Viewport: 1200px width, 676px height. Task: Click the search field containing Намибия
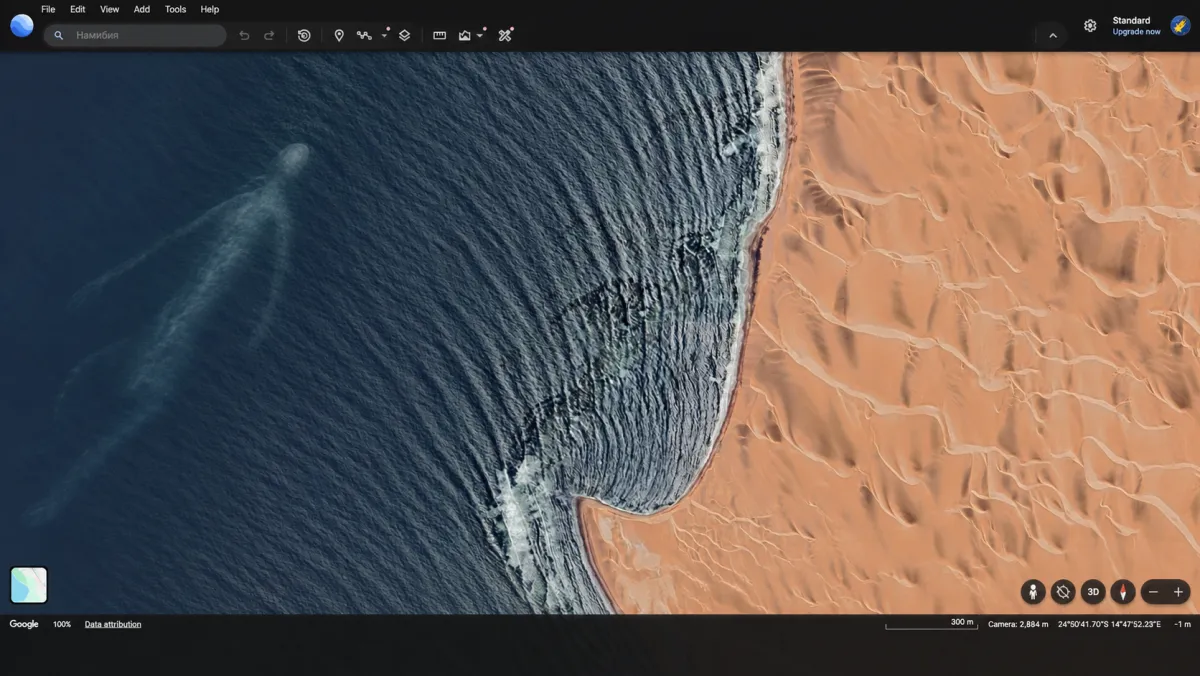tap(135, 35)
